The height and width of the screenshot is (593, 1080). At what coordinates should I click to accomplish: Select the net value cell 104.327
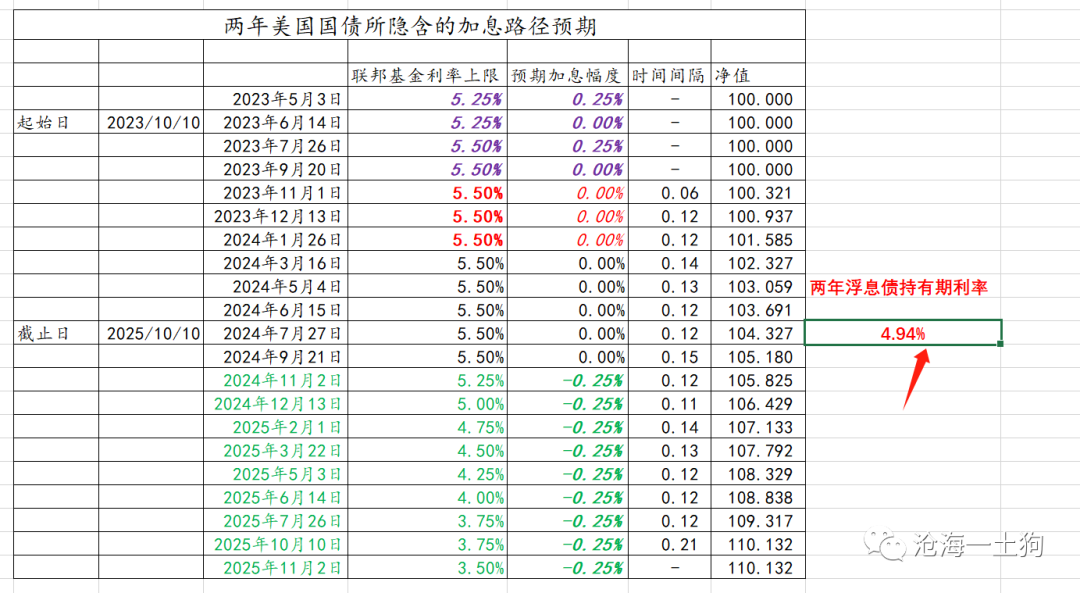[x=758, y=333]
